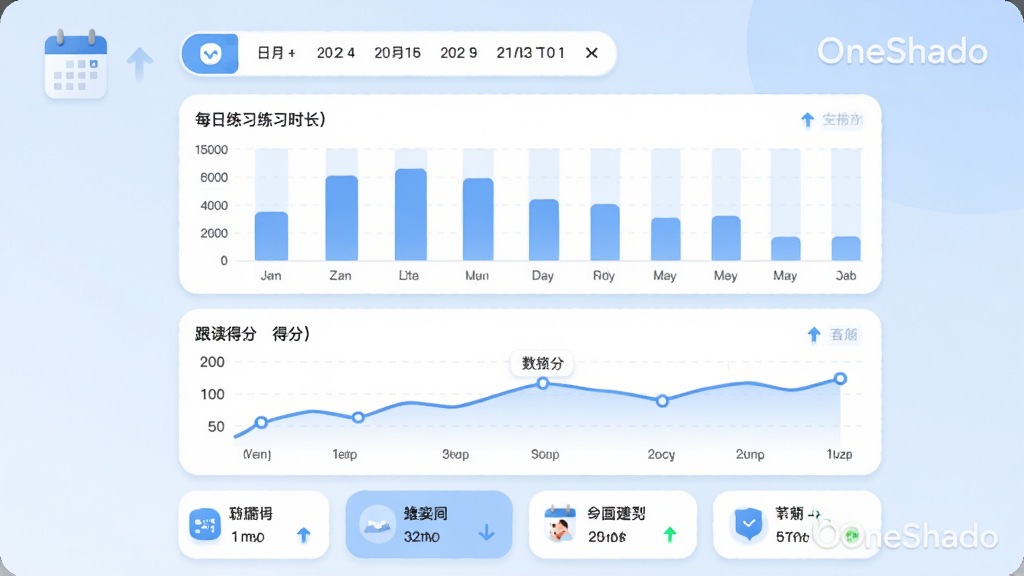Open the "日月 +" selector in the date bar
This screenshot has height=576, width=1024.
tap(276, 53)
